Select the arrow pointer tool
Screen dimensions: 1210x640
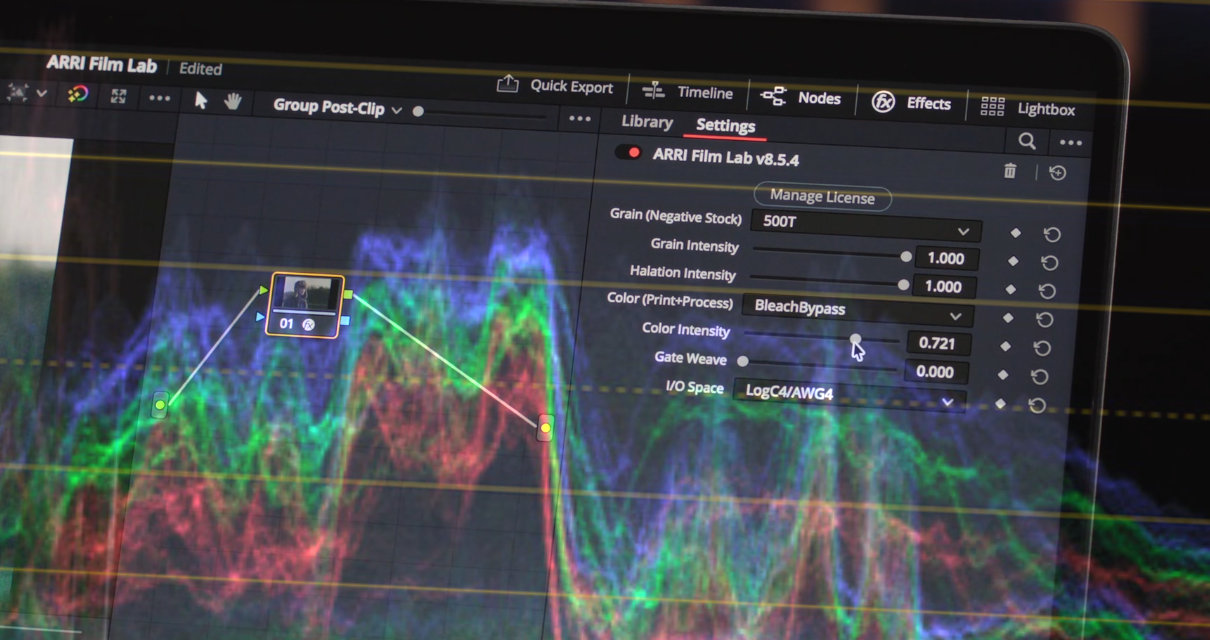pyautogui.click(x=201, y=100)
